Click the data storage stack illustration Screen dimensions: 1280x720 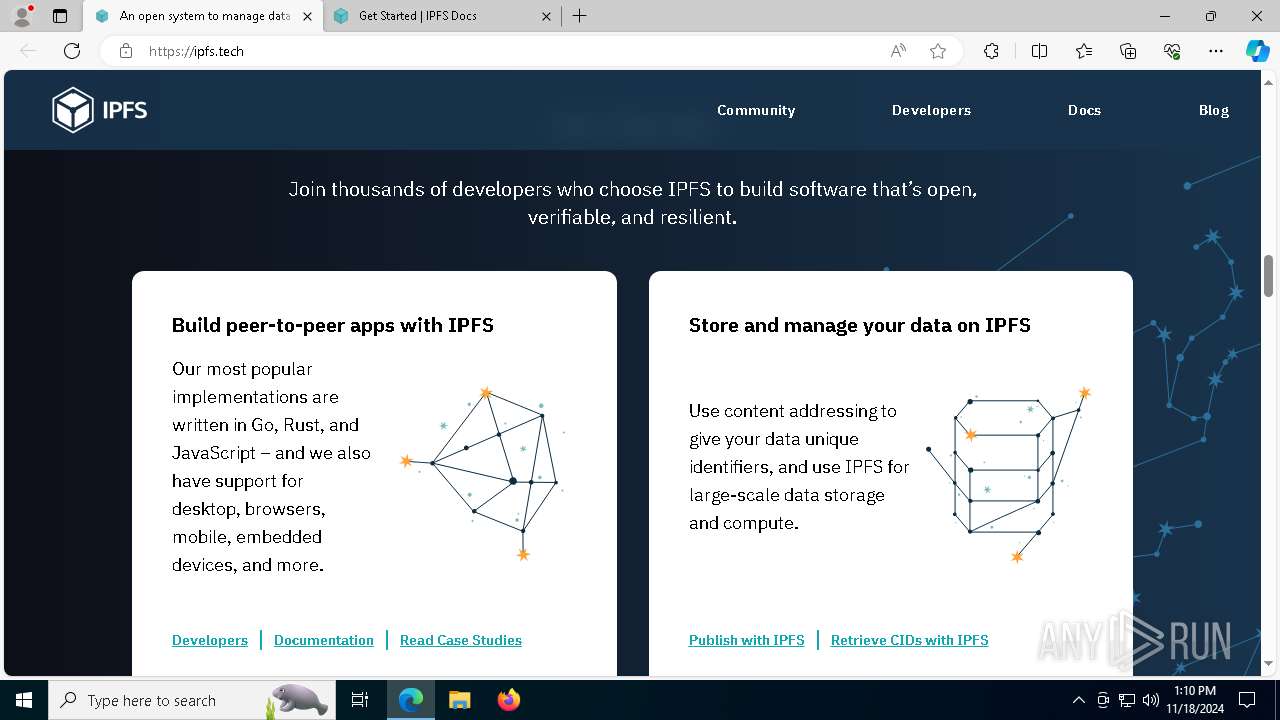[1008, 475]
